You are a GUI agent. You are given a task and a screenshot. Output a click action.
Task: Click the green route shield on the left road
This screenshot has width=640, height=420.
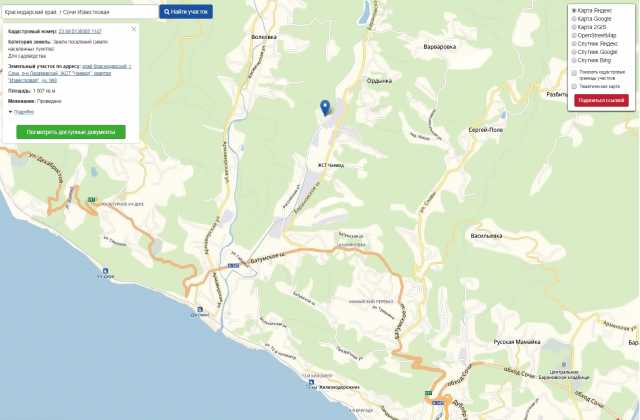tap(91, 200)
